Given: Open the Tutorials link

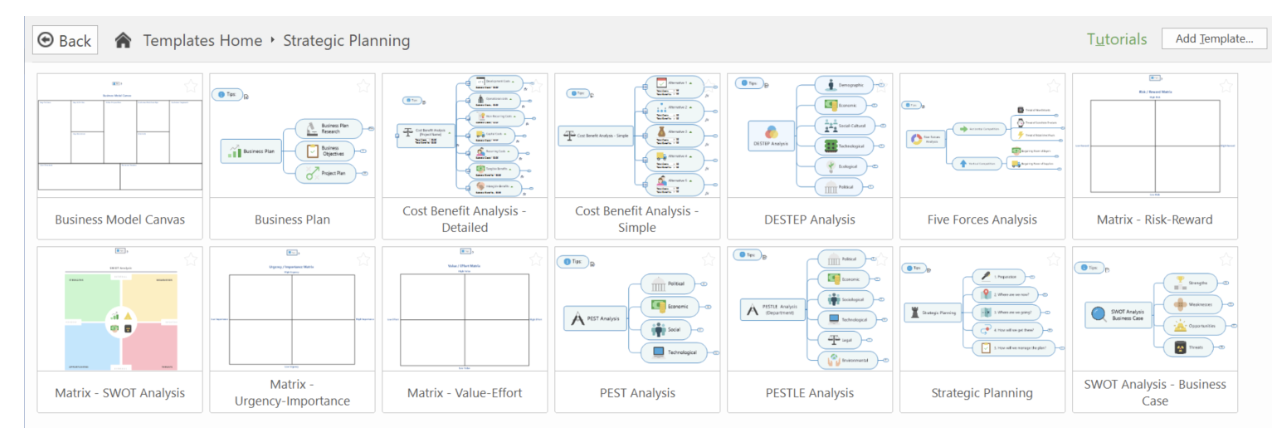Looking at the screenshot, I should (1117, 40).
